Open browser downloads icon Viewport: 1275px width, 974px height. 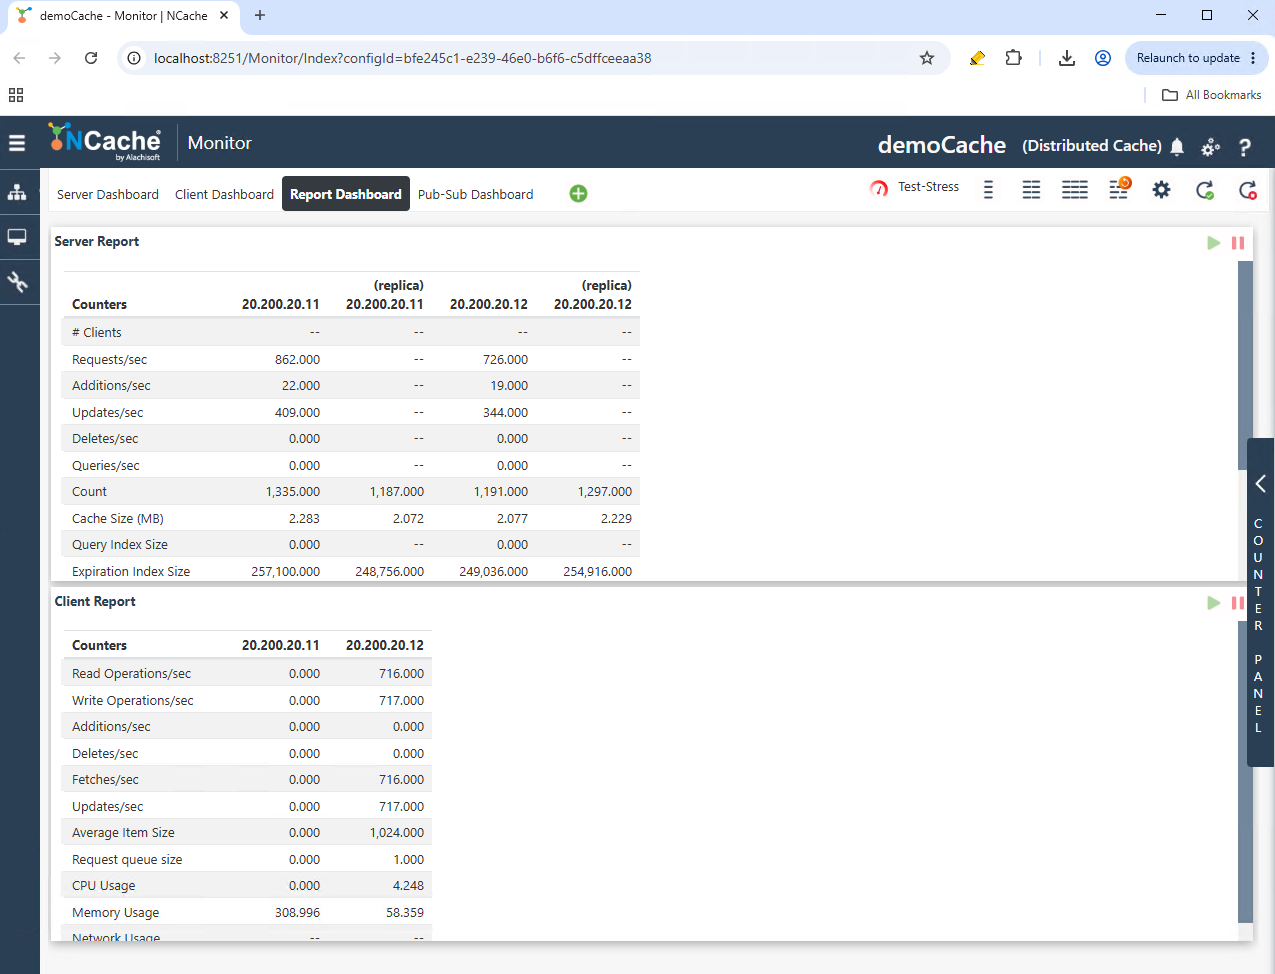coord(1067,58)
